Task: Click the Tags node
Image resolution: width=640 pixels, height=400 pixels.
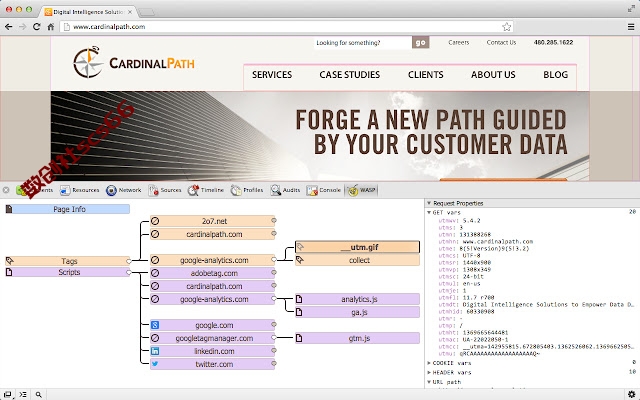Action: coord(67,261)
